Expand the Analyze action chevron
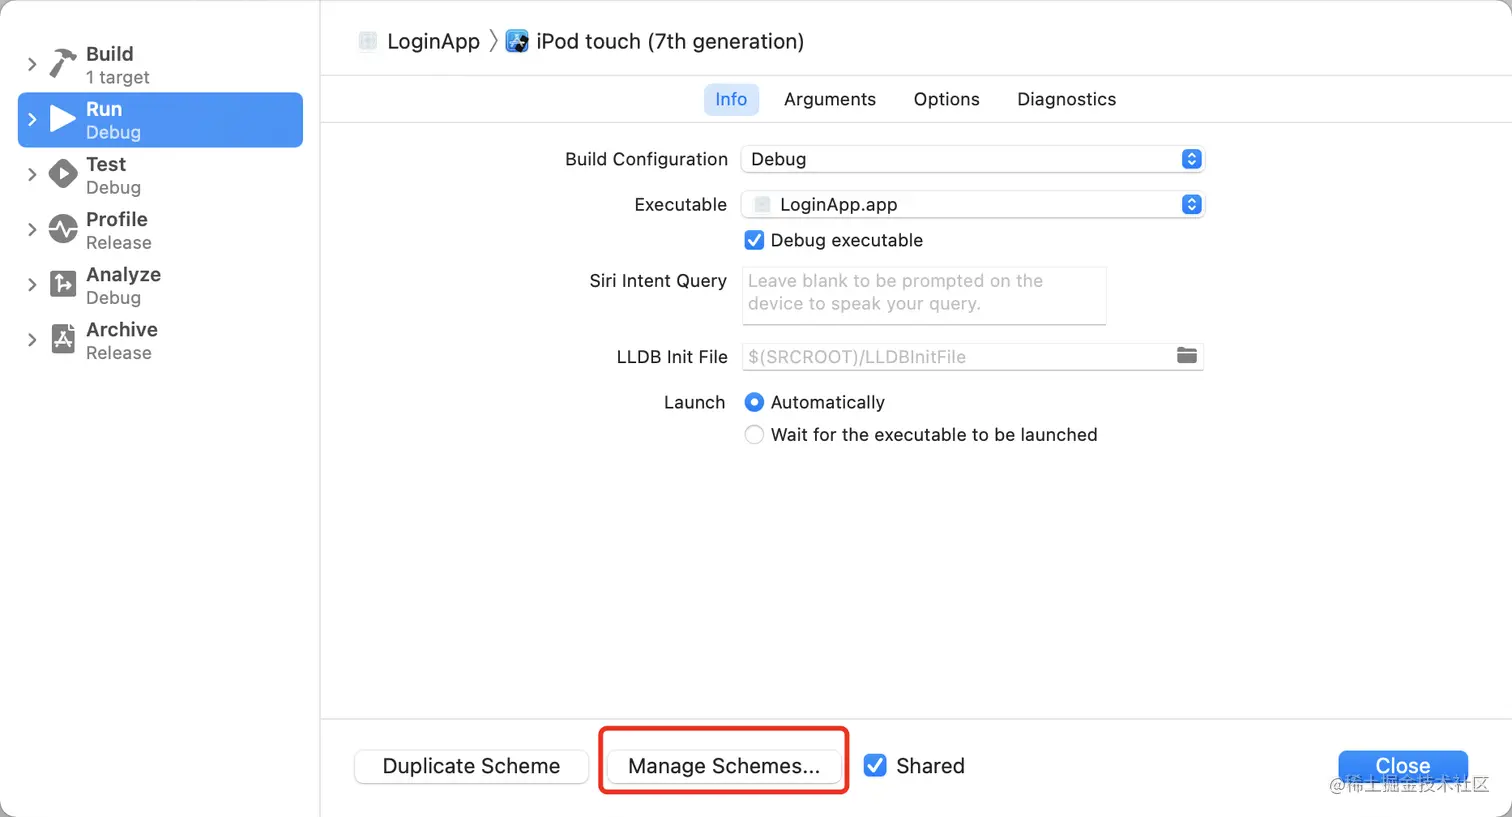Viewport: 1512px width, 817px height. pyautogui.click(x=32, y=285)
